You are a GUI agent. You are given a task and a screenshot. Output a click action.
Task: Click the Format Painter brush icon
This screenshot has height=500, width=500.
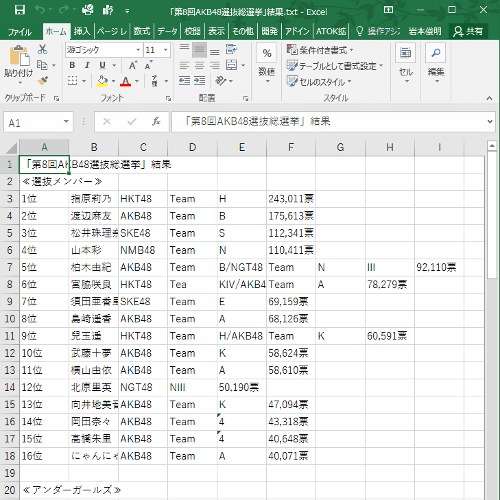click(43, 80)
